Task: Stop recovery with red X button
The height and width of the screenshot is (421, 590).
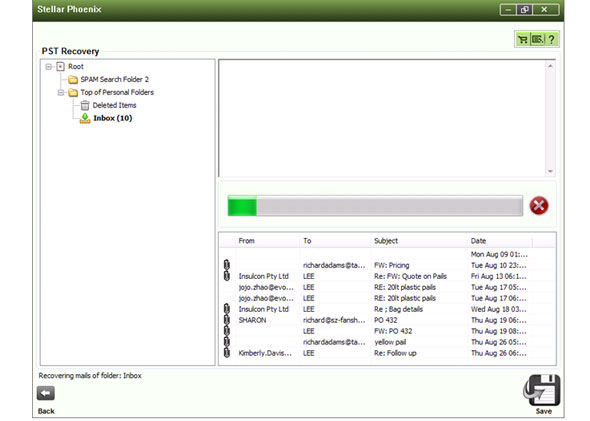Action: click(x=539, y=205)
